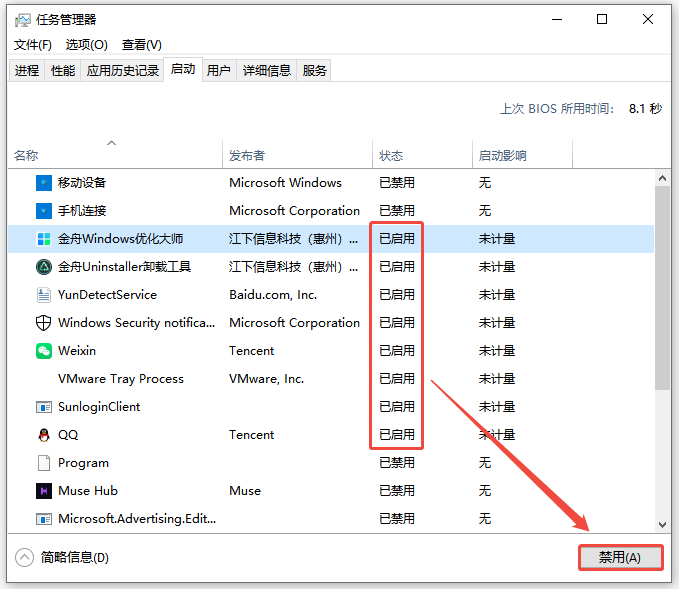679x589 pixels.
Task: Click the Muse Hub purple icon
Action: 43,491
